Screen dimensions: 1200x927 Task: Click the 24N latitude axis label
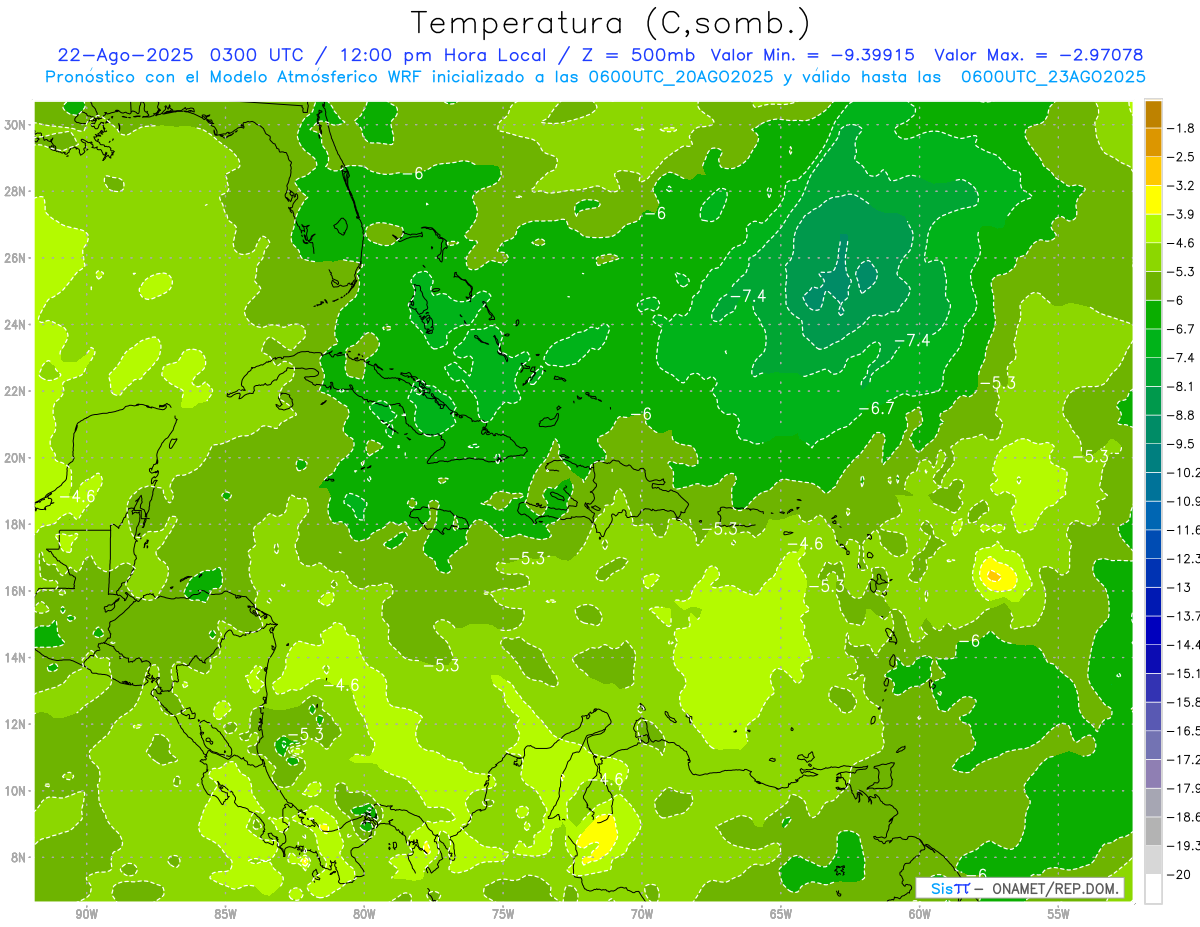click(17, 325)
